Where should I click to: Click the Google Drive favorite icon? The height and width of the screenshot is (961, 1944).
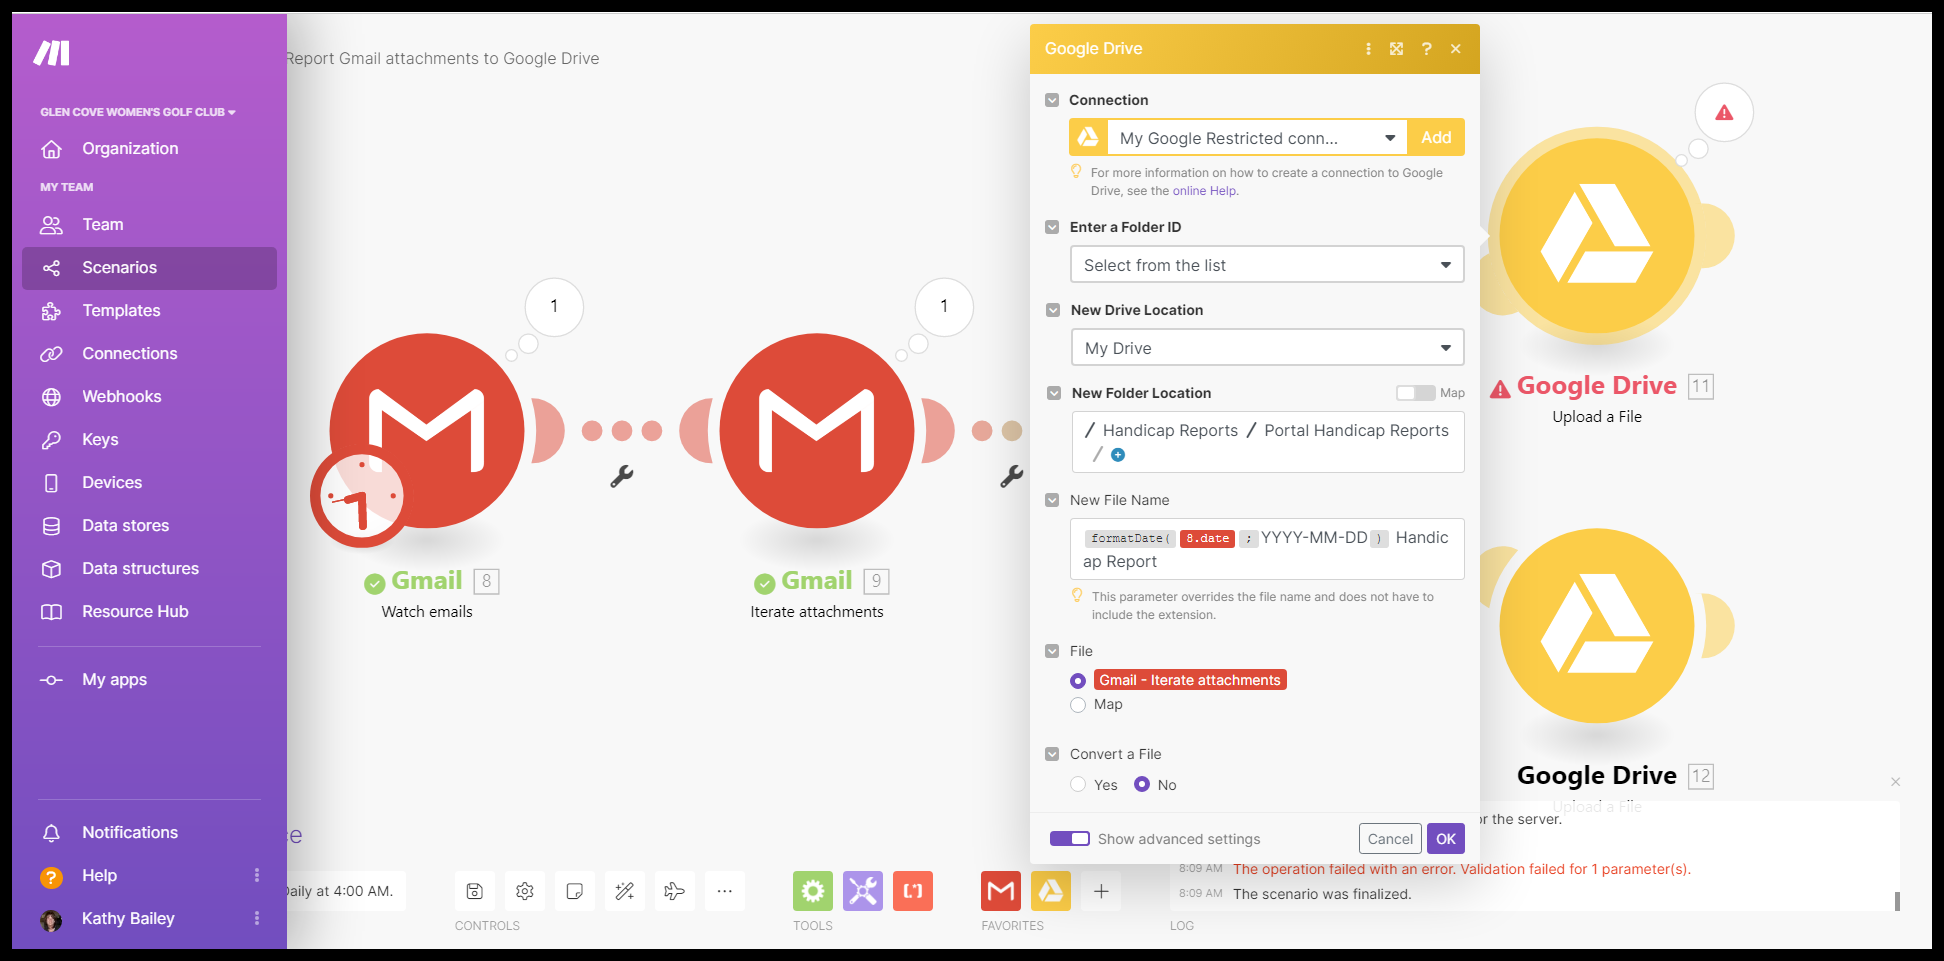1051,891
